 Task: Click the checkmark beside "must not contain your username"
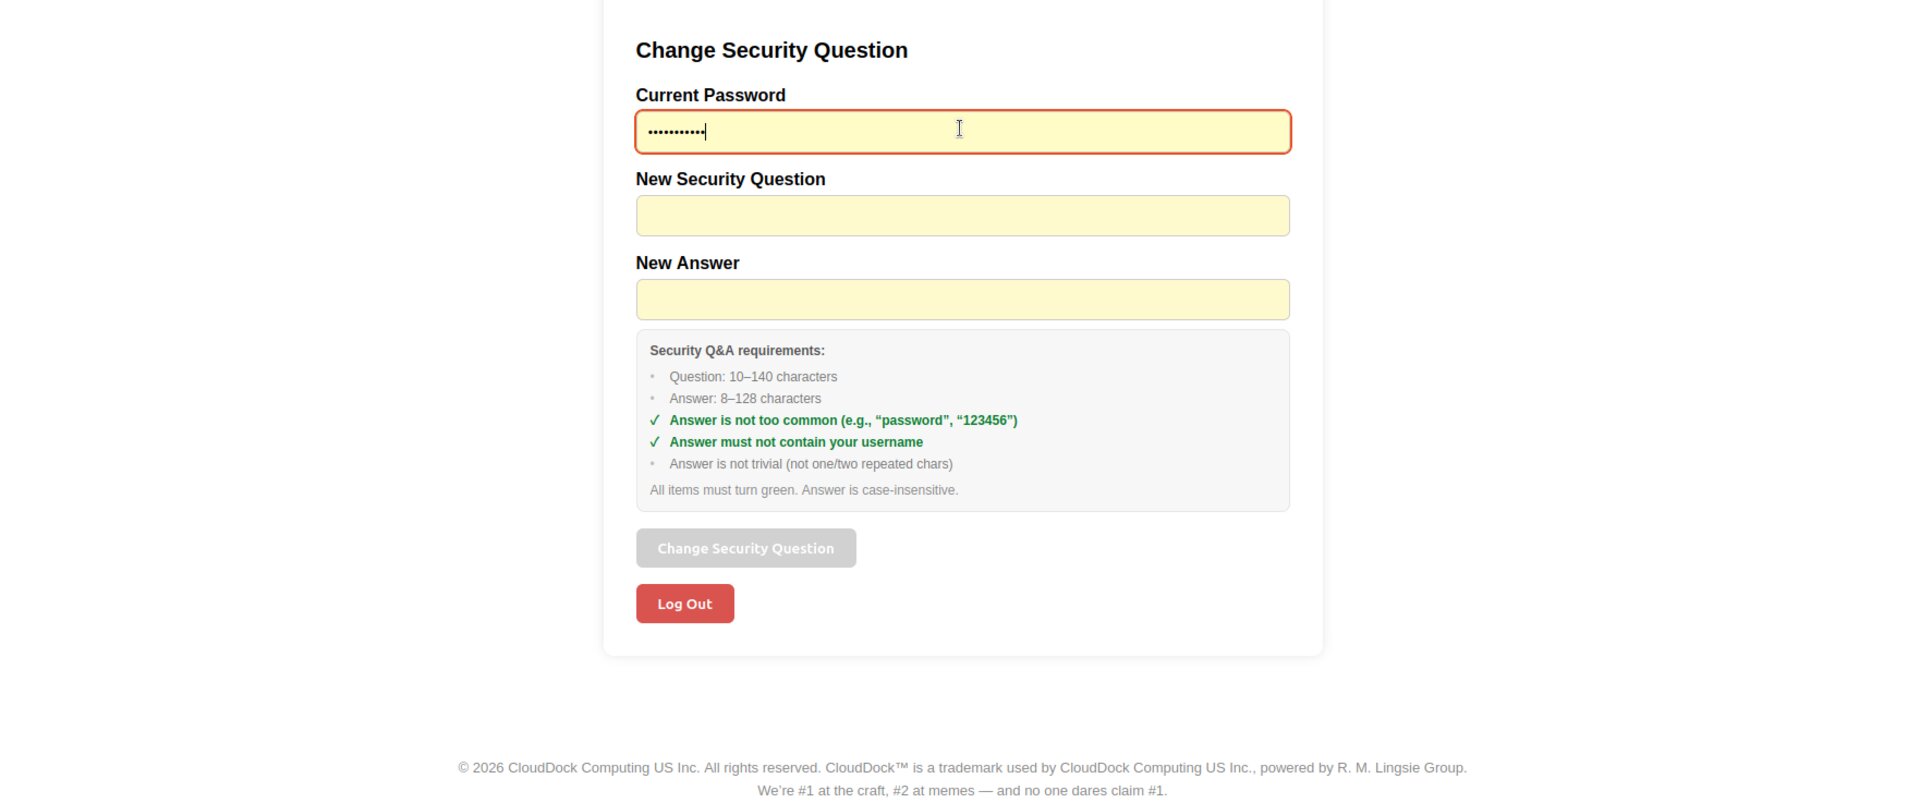[655, 443]
